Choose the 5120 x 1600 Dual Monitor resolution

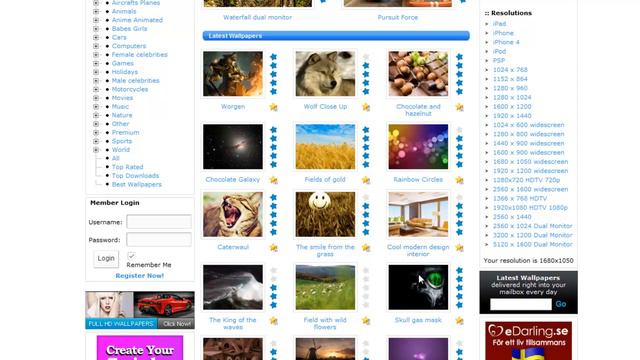pyautogui.click(x=532, y=244)
